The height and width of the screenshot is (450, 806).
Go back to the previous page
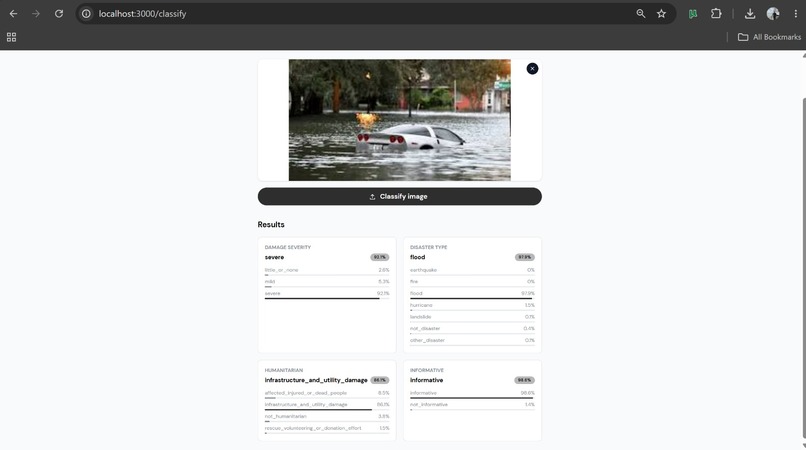(13, 14)
